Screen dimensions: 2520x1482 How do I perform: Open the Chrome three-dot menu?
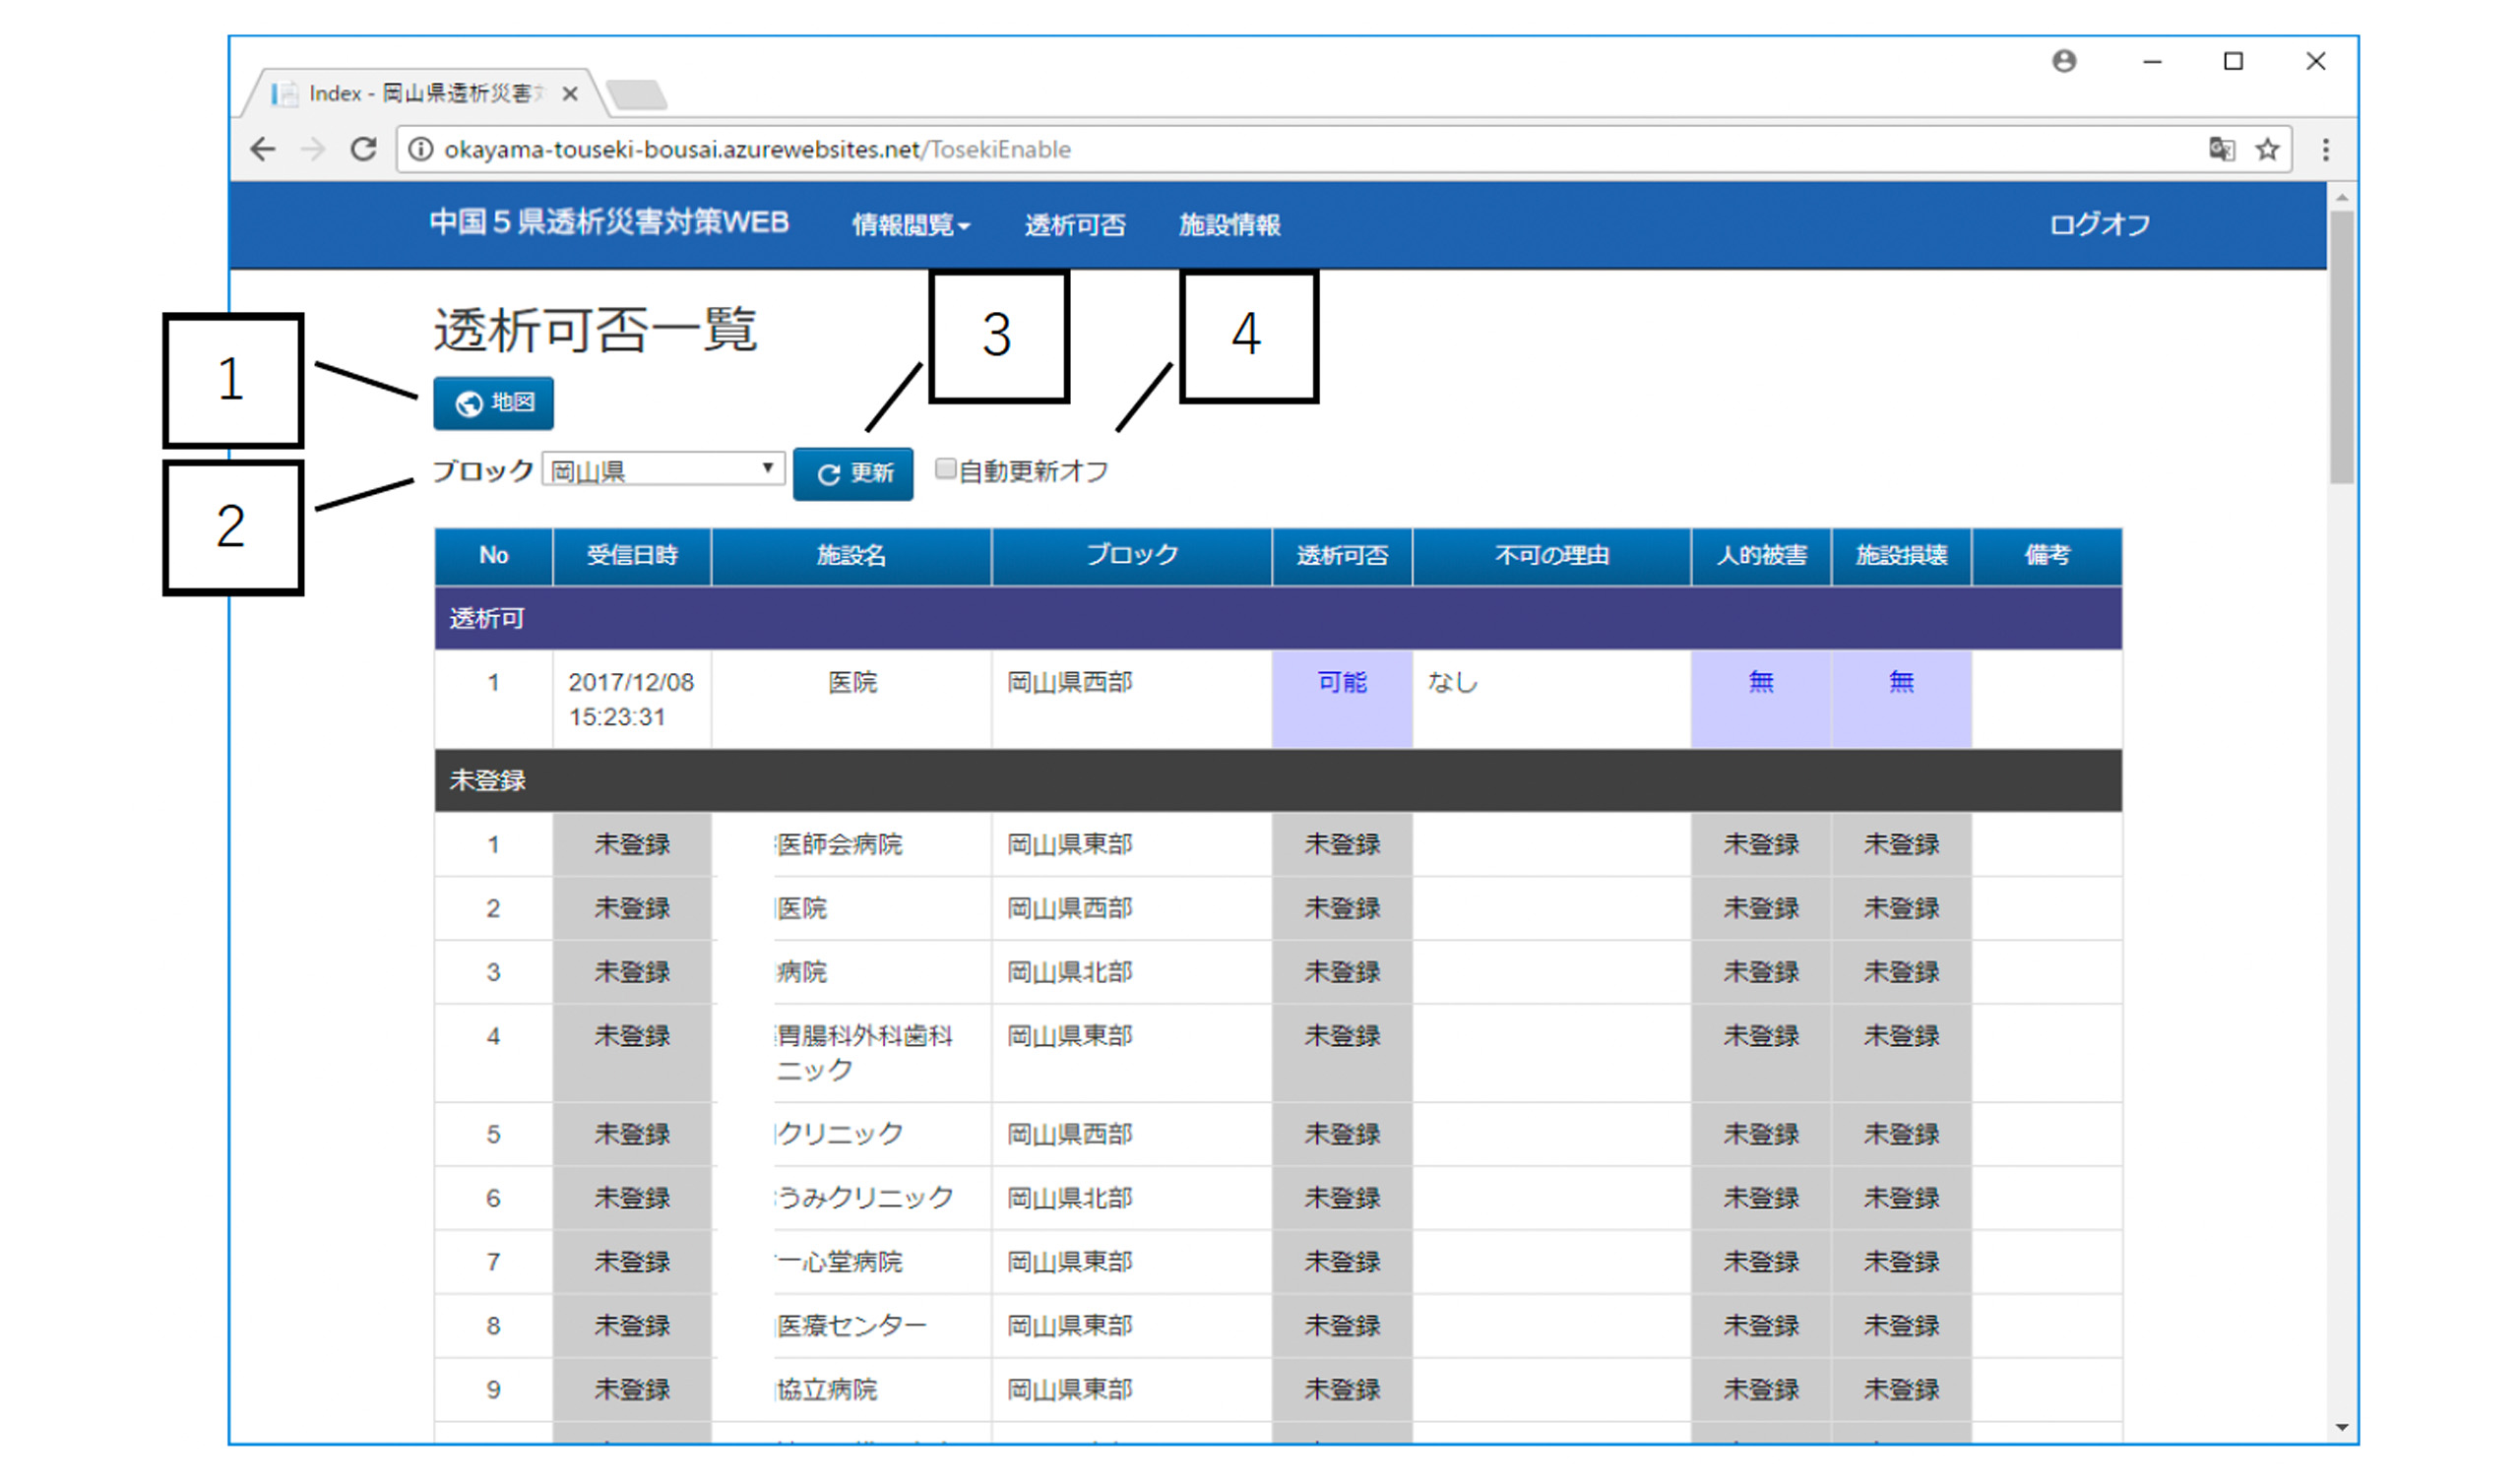tap(2325, 150)
